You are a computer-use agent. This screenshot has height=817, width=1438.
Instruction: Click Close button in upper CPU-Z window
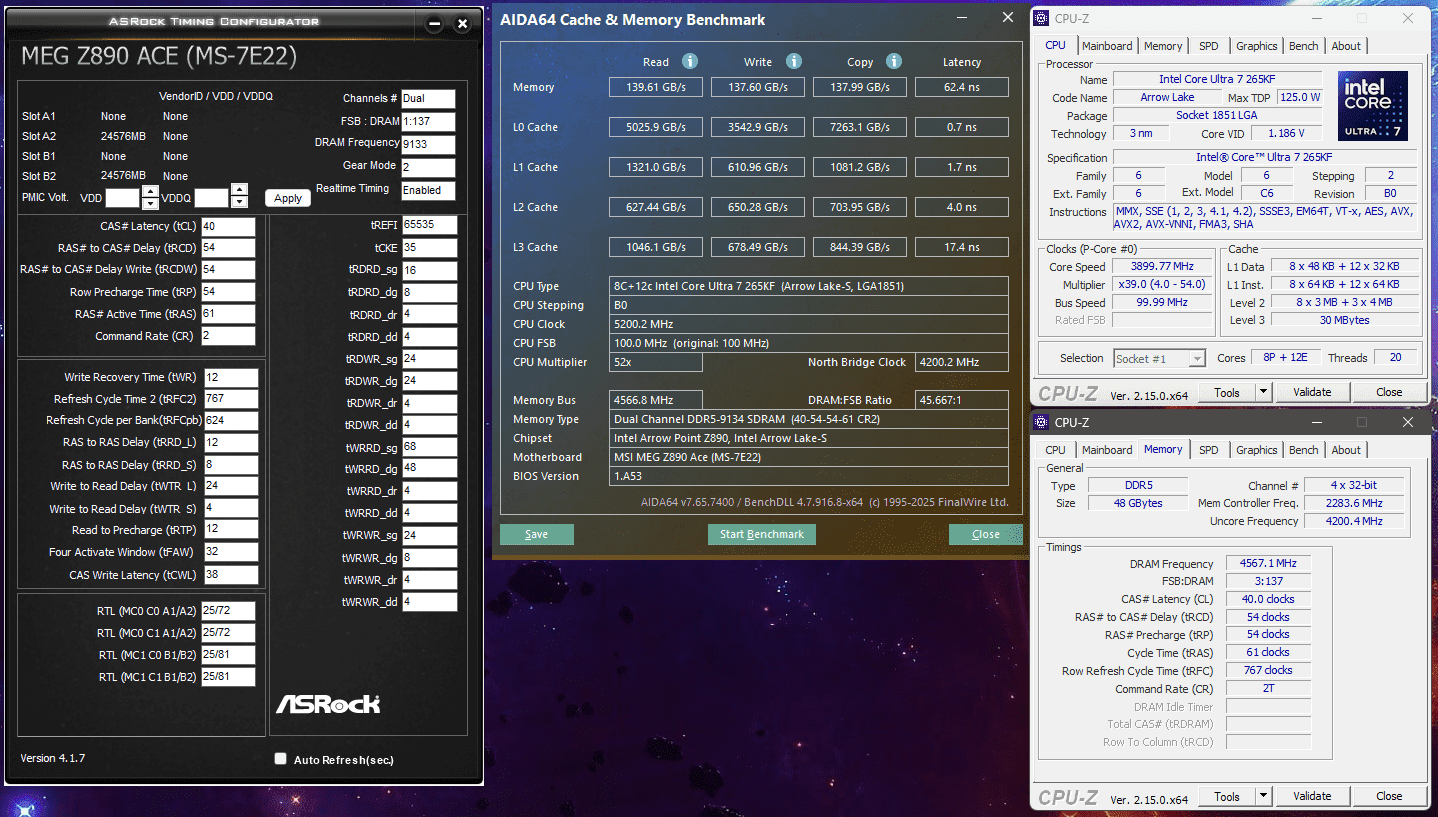point(1389,392)
